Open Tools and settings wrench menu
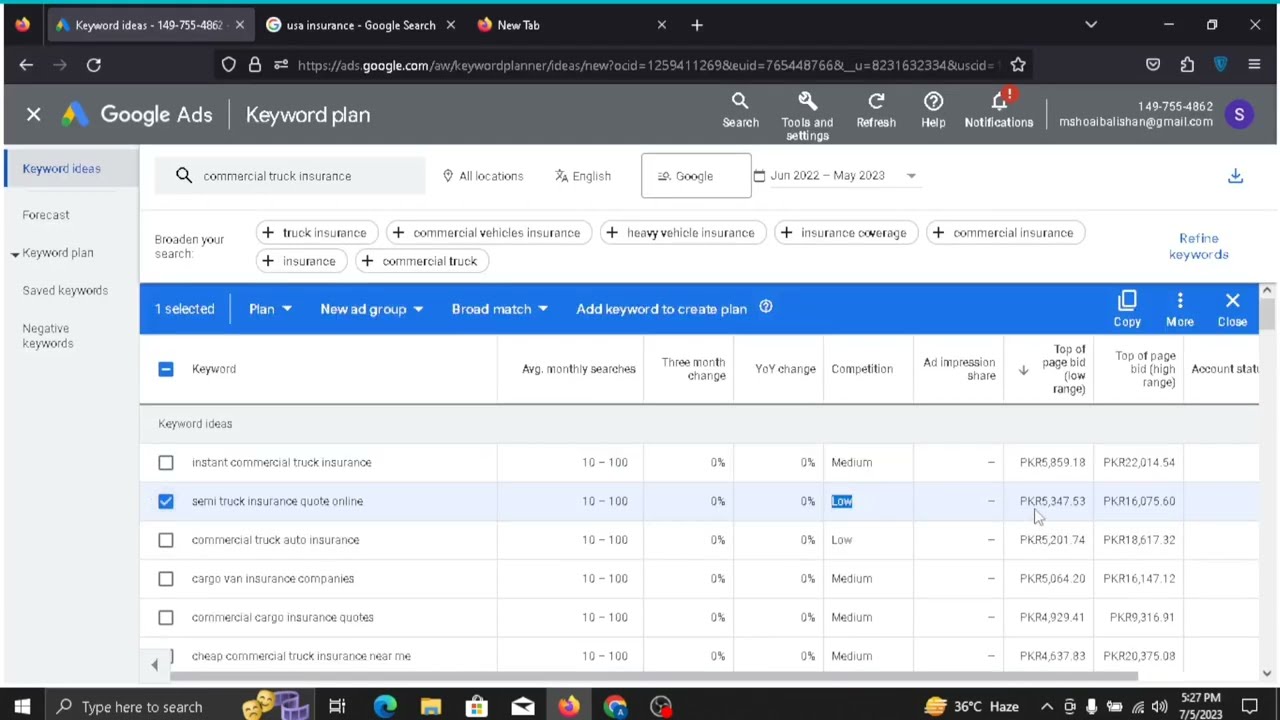Screen dimensions: 1280x720 tap(807, 115)
